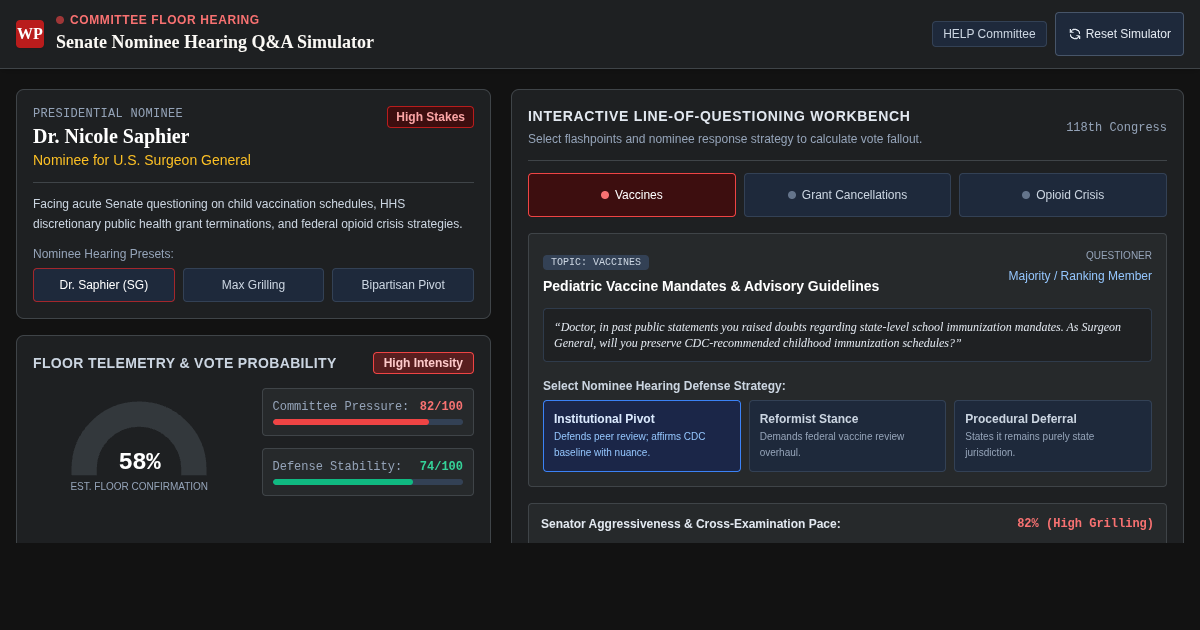Screen dimensions: 1200x630
Task: Click the Committee Pressure progress bar
Action: 368,422
